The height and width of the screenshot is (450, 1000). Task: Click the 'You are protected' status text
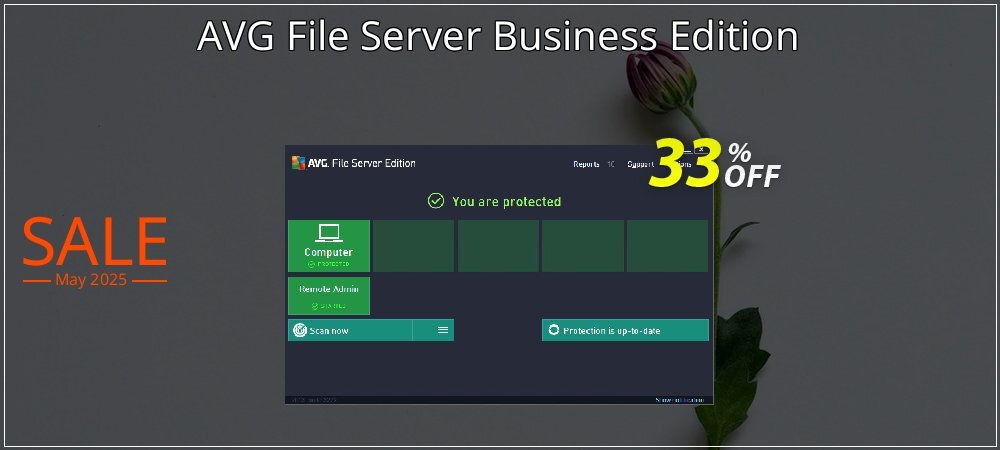pos(506,201)
